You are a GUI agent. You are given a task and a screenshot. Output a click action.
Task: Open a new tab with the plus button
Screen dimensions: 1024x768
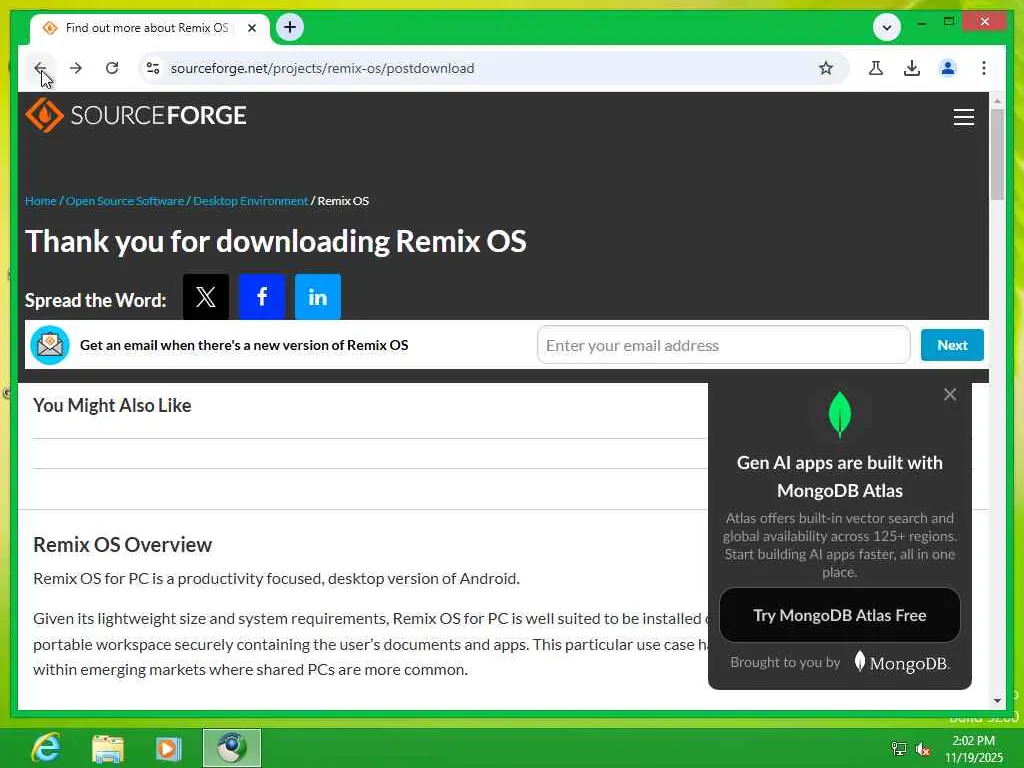(290, 27)
